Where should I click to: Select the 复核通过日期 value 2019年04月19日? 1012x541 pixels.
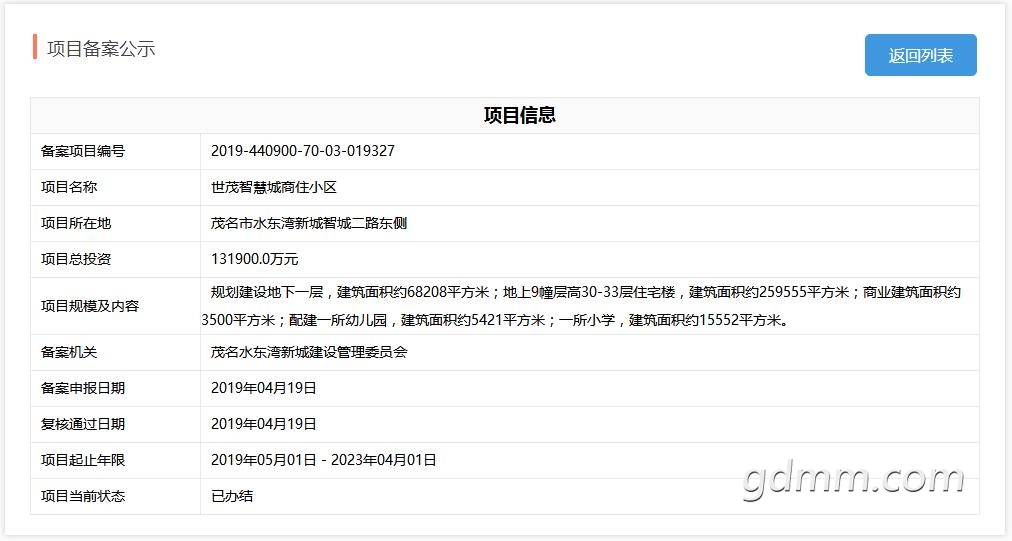point(263,424)
